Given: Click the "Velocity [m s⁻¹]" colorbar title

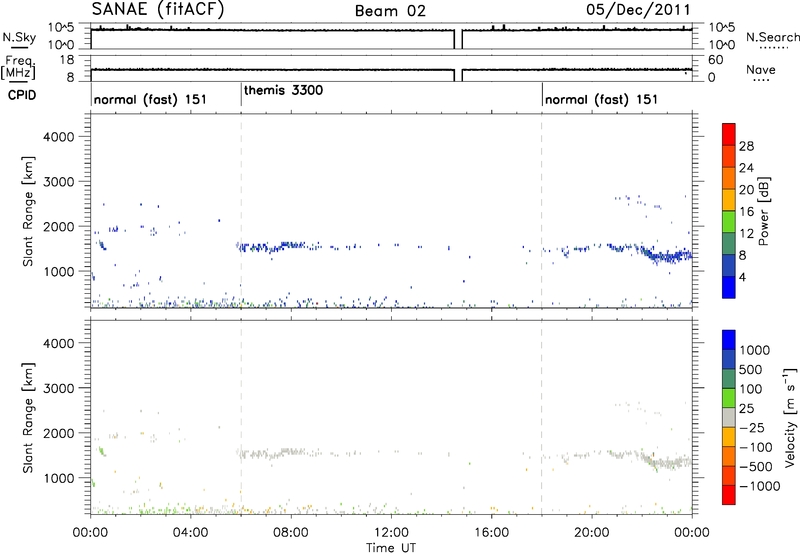Looking at the screenshot, I should coord(790,417).
